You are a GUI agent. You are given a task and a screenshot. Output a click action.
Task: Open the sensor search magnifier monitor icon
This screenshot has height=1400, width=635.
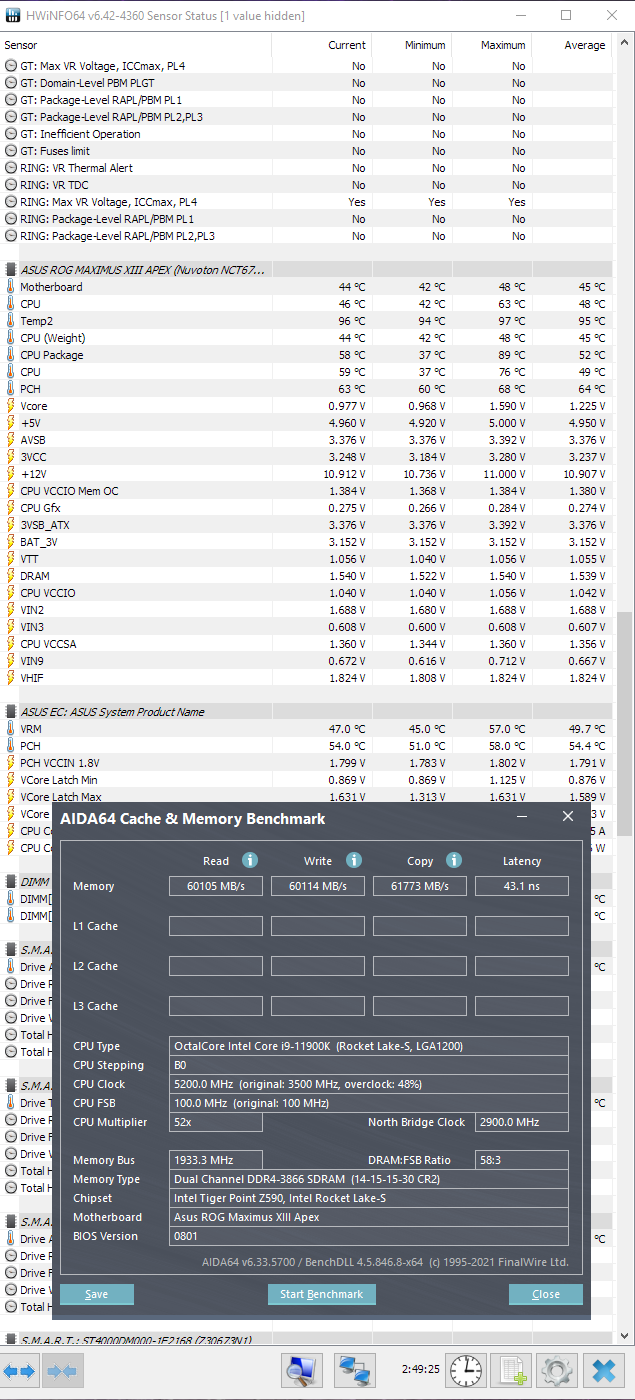301,1370
